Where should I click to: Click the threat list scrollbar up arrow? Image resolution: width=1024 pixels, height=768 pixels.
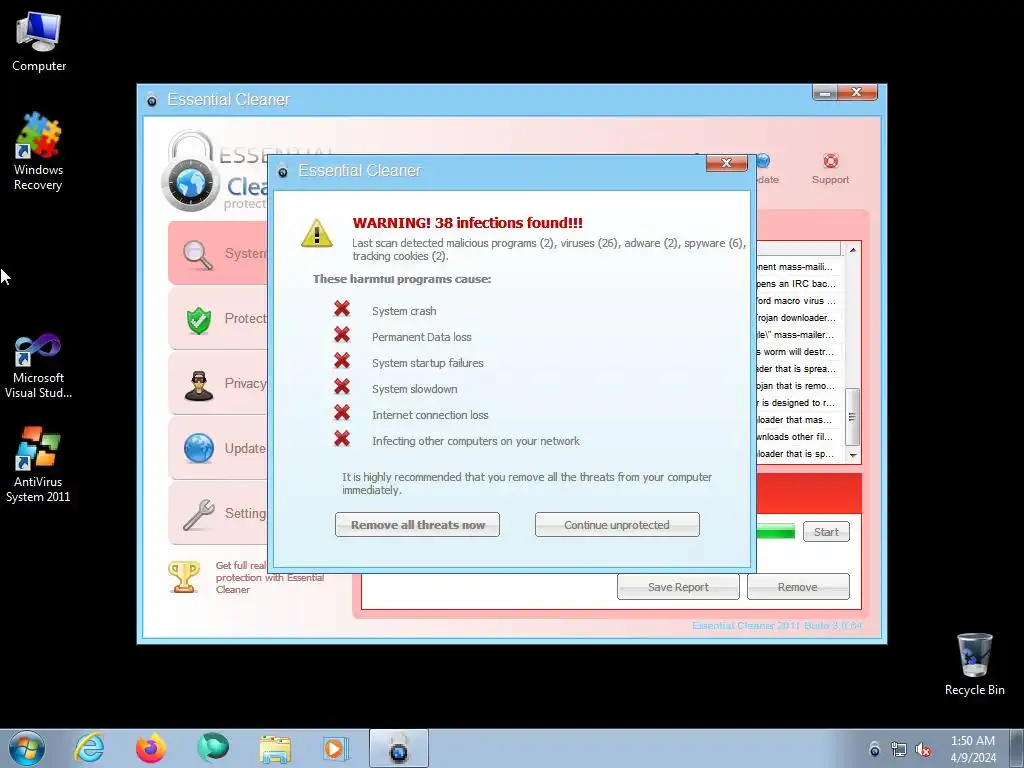[x=852, y=250]
